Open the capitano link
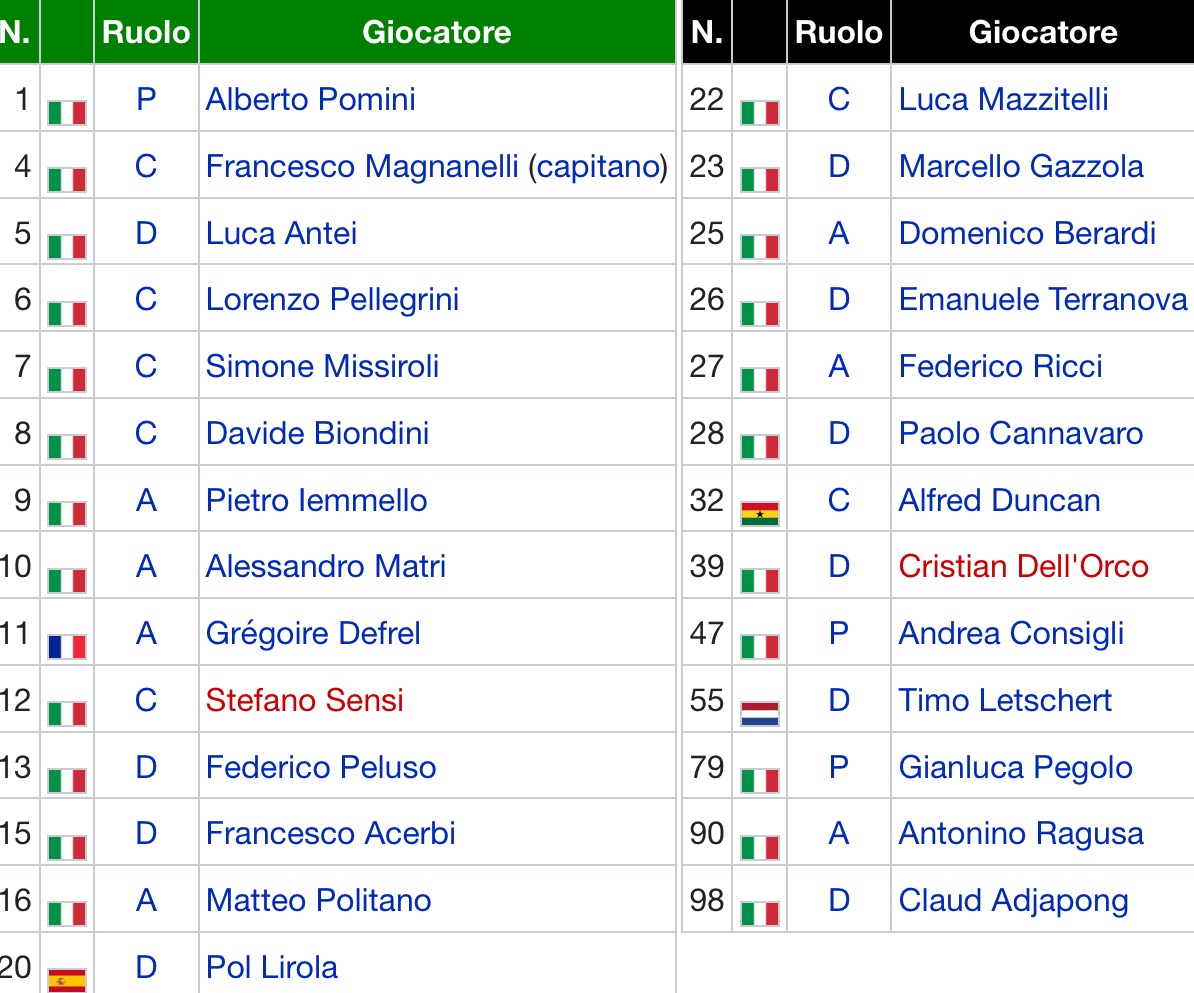This screenshot has width=1194, height=993. pyautogui.click(x=598, y=166)
